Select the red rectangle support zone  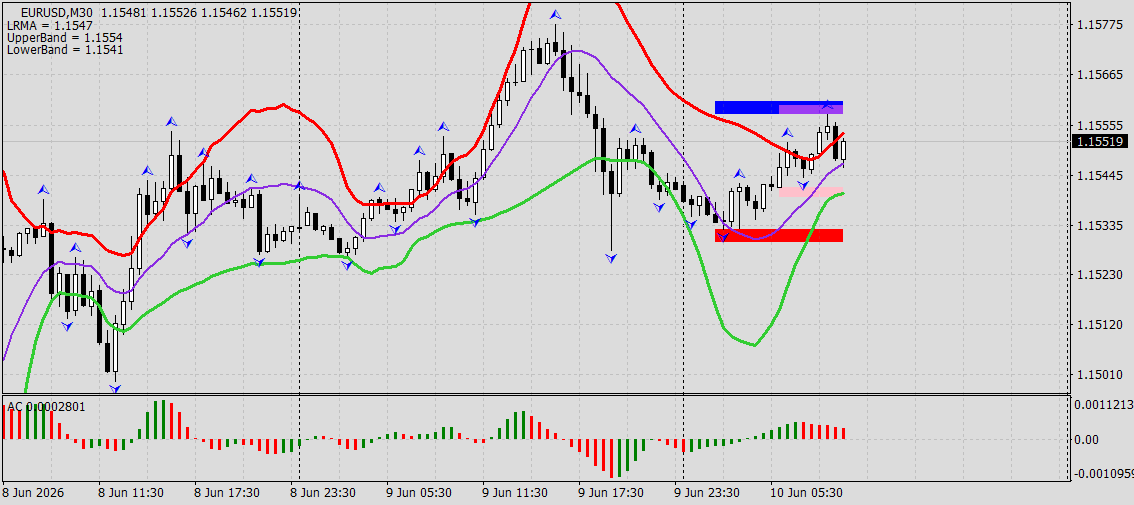click(x=779, y=235)
